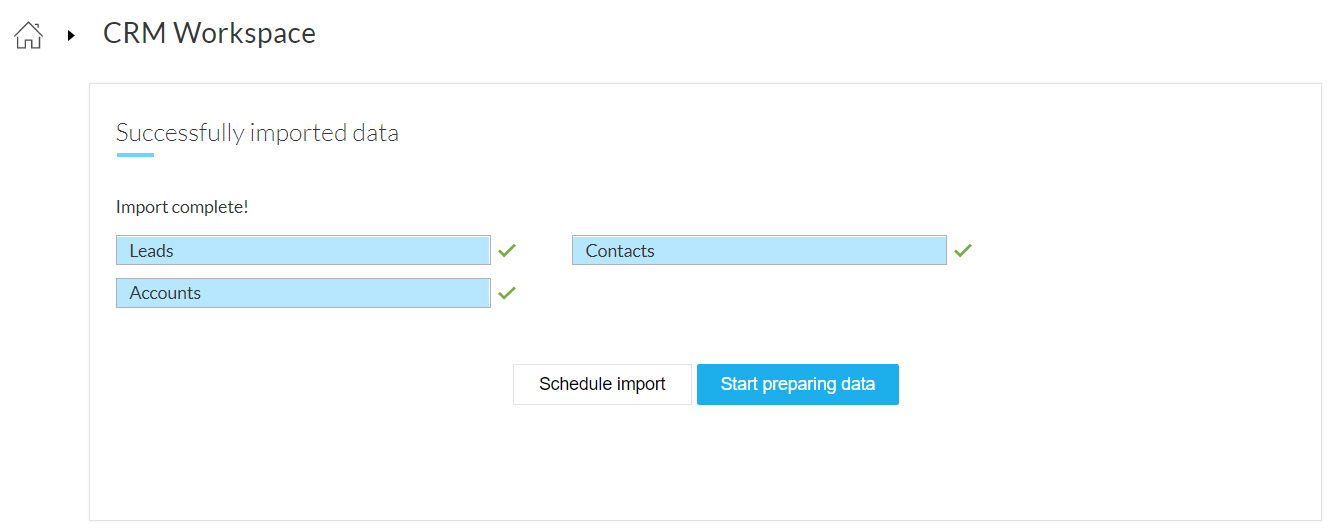Click empty header area right of CRM Workspace
Viewport: 1344px width, 531px height.
click(830, 34)
